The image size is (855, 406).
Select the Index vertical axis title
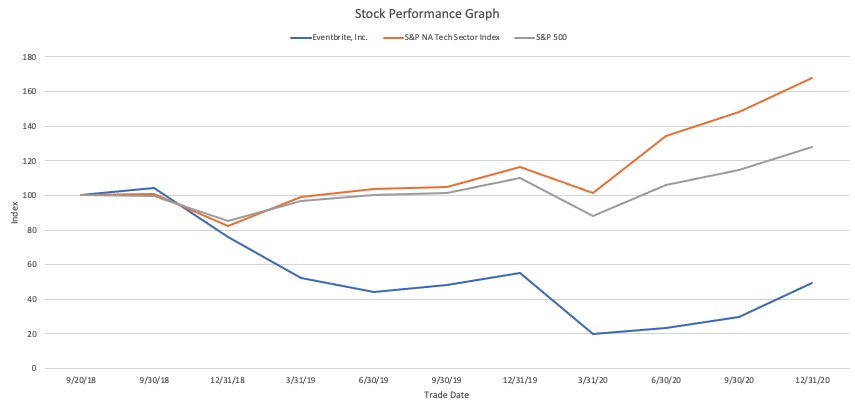tap(13, 212)
